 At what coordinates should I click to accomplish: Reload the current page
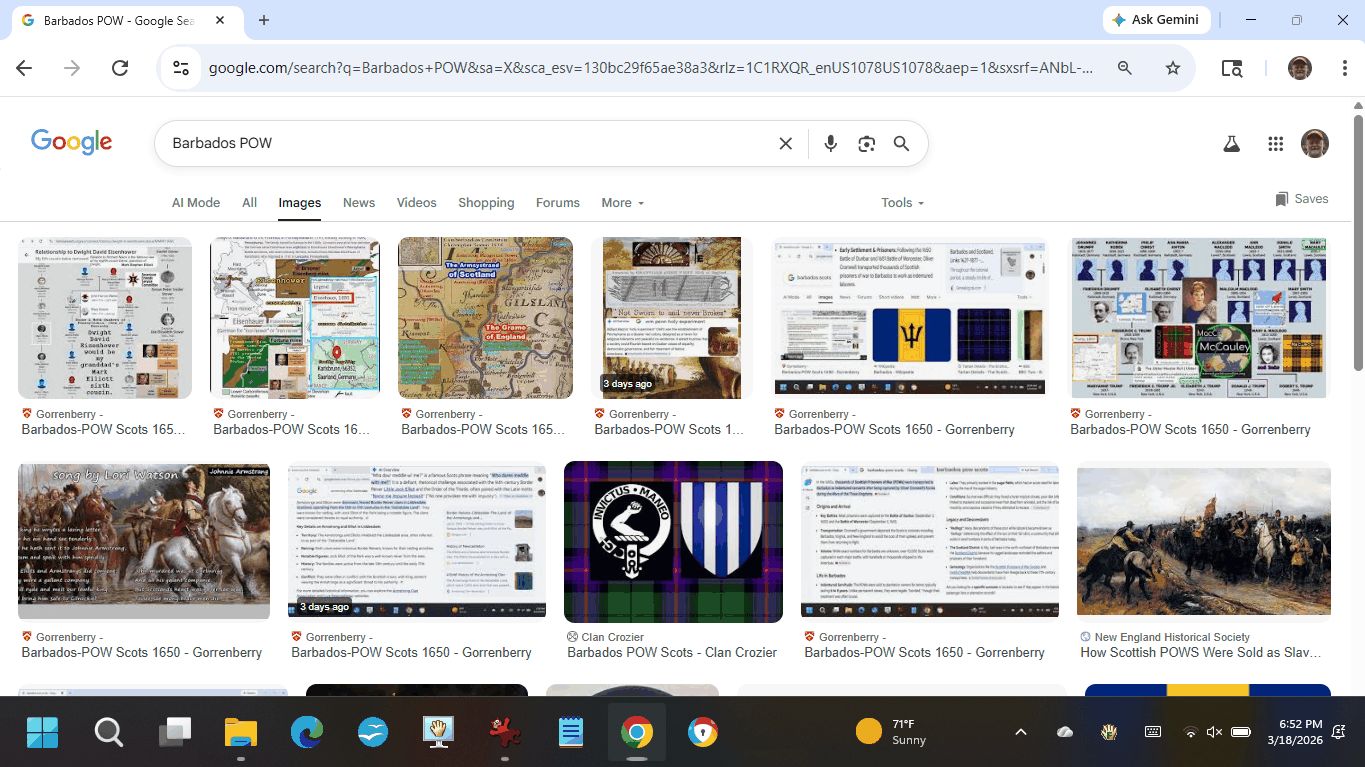[x=120, y=68]
